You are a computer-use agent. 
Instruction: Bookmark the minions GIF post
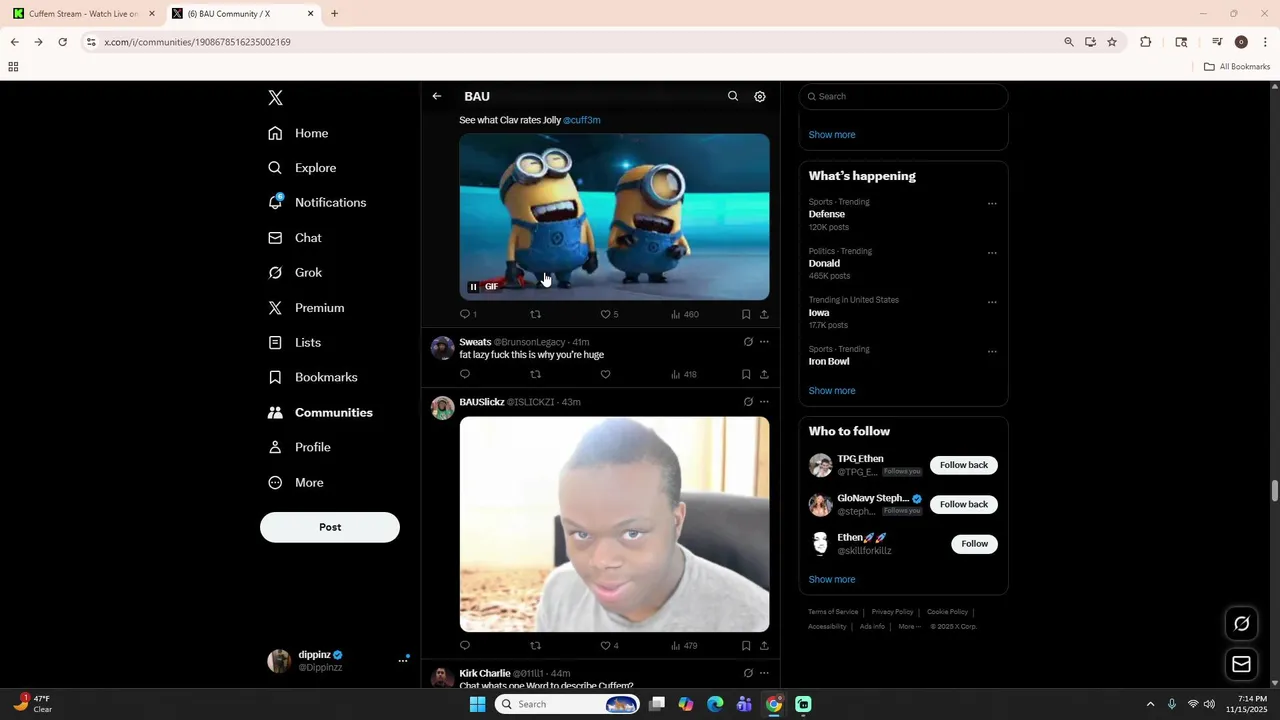click(x=746, y=314)
